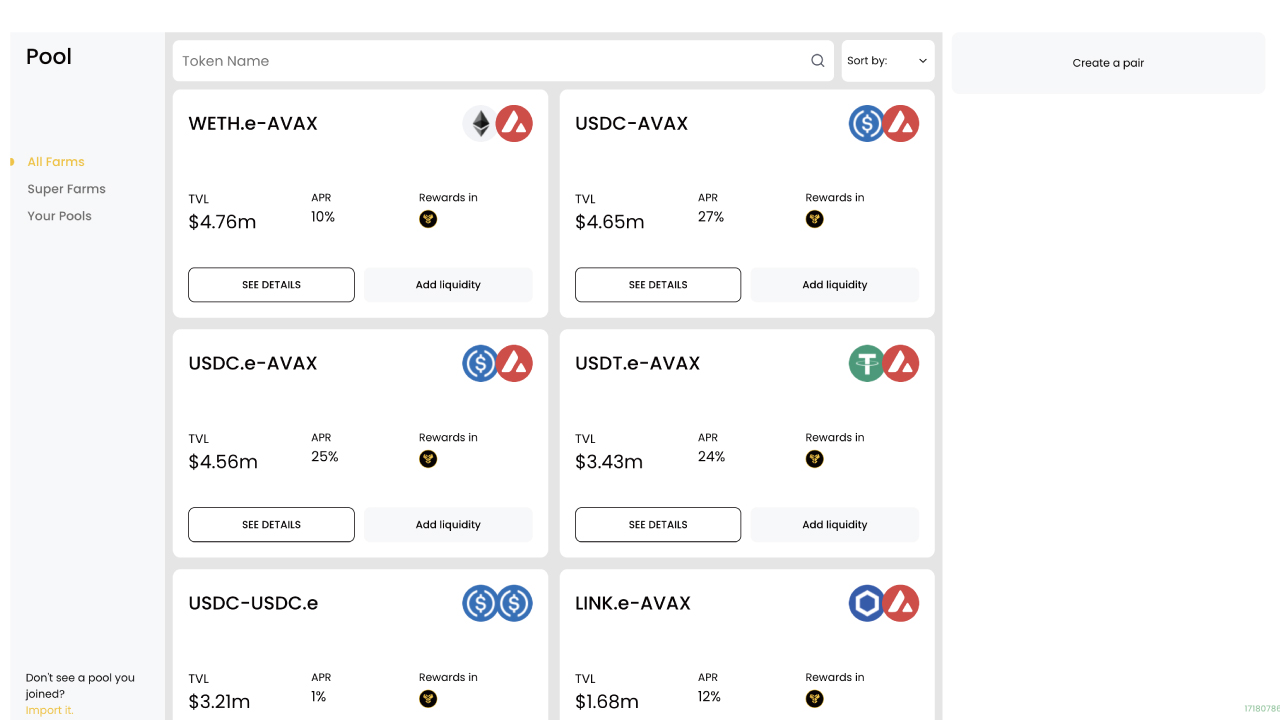Click the USDC-USDC.e pool title

(x=253, y=603)
